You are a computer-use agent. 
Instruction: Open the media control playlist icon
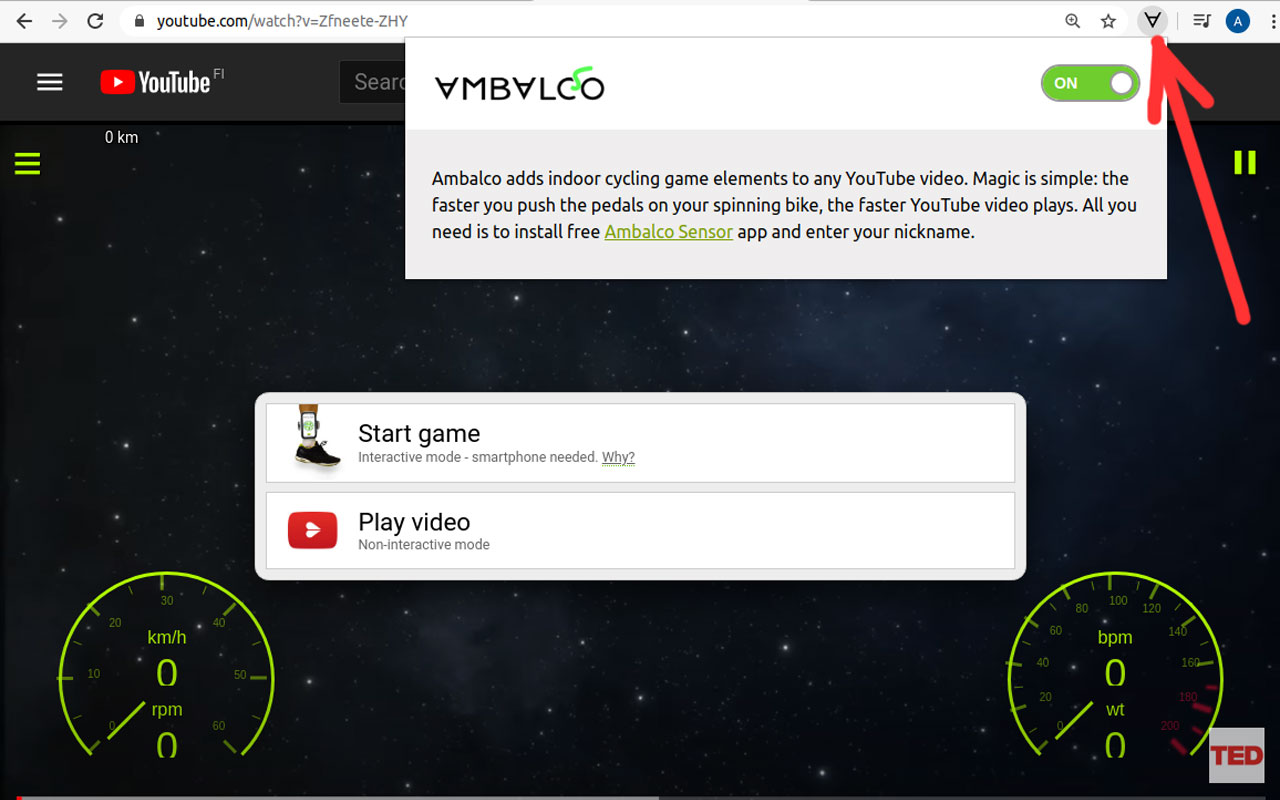click(x=1202, y=21)
